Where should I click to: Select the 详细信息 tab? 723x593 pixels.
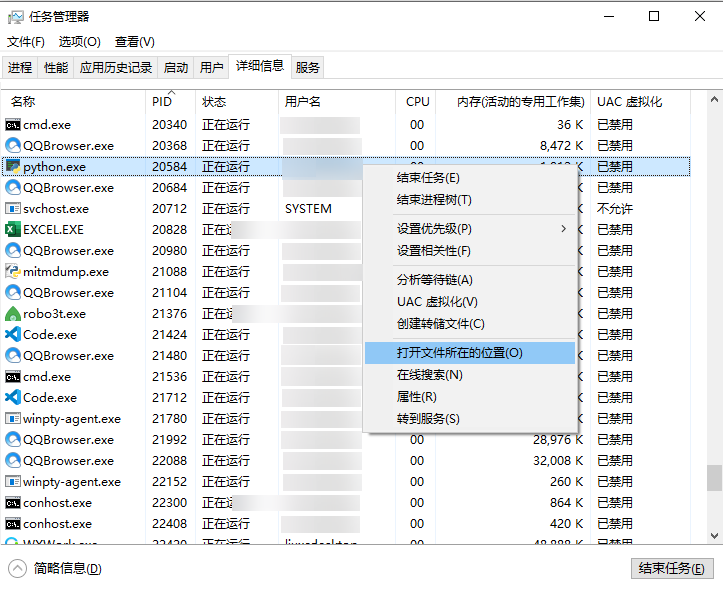(x=260, y=66)
